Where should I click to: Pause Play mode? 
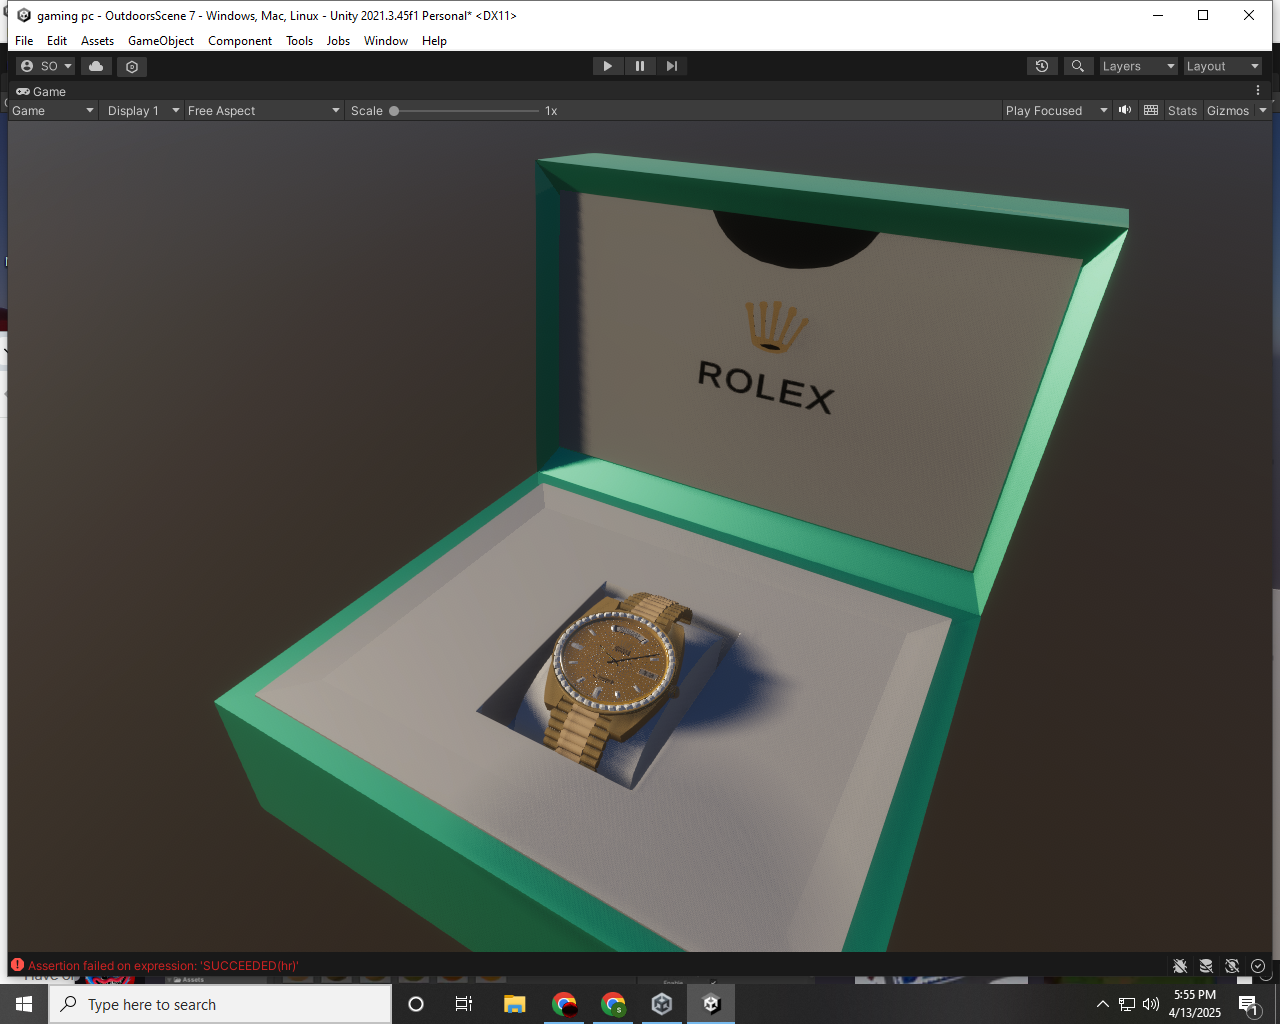point(640,65)
